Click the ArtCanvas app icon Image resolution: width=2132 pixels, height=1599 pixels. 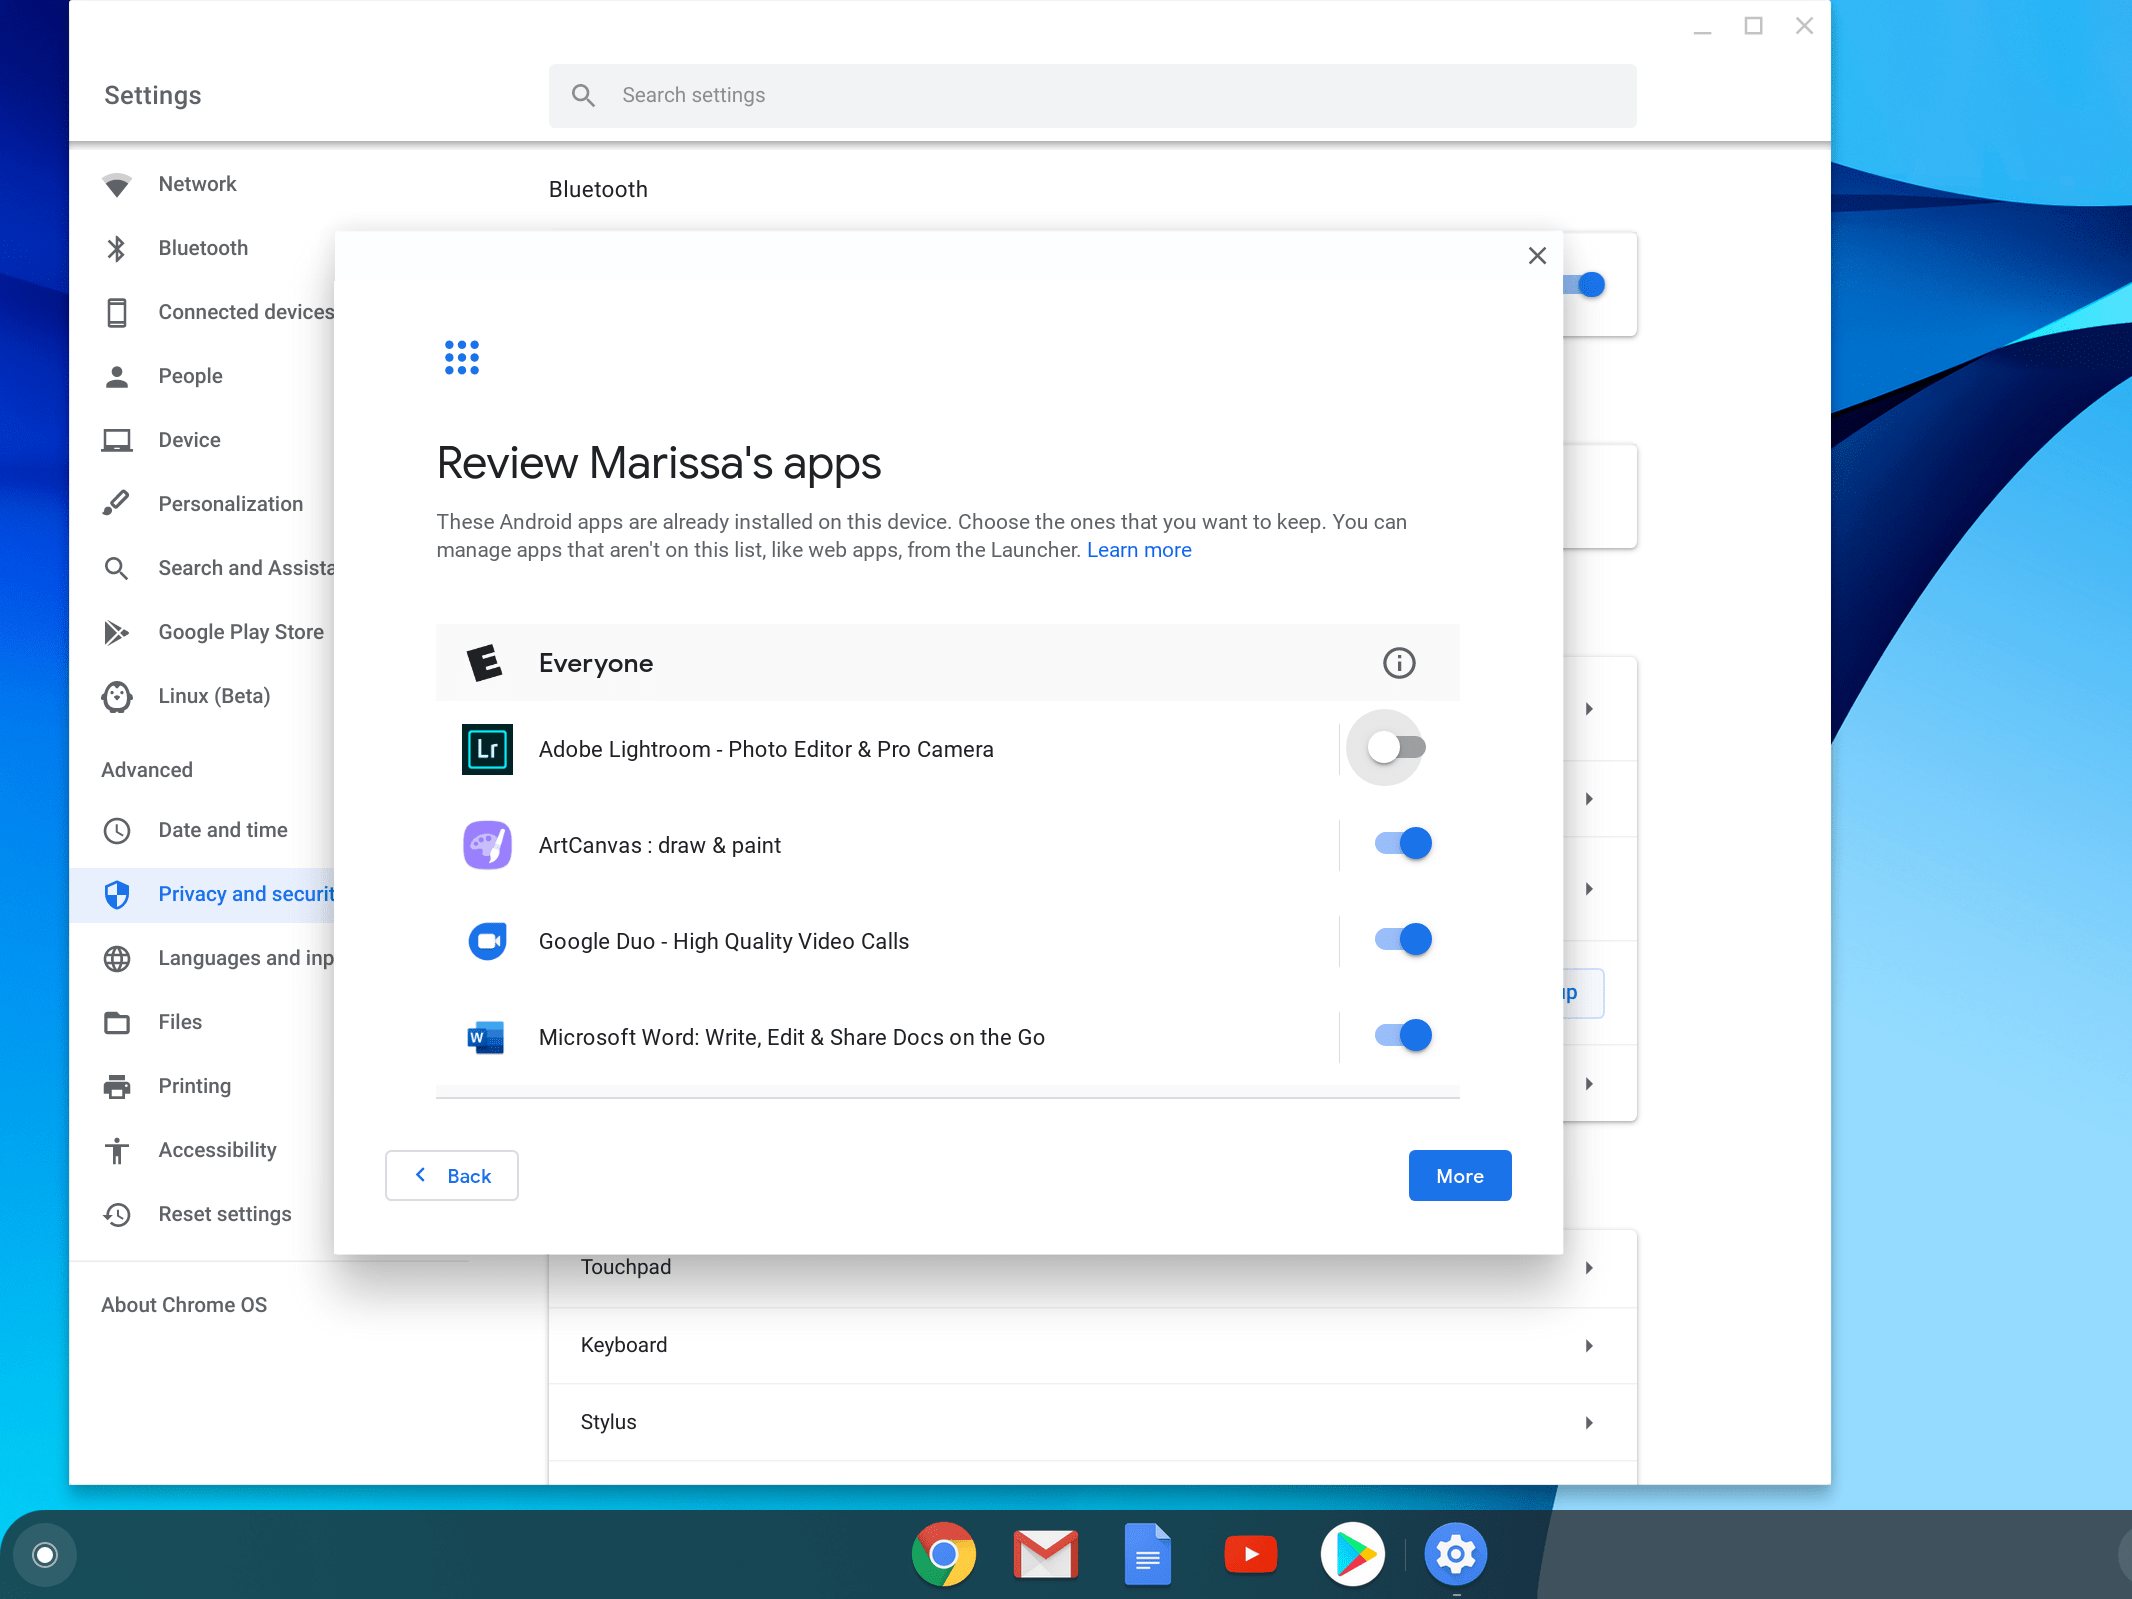[x=487, y=845]
